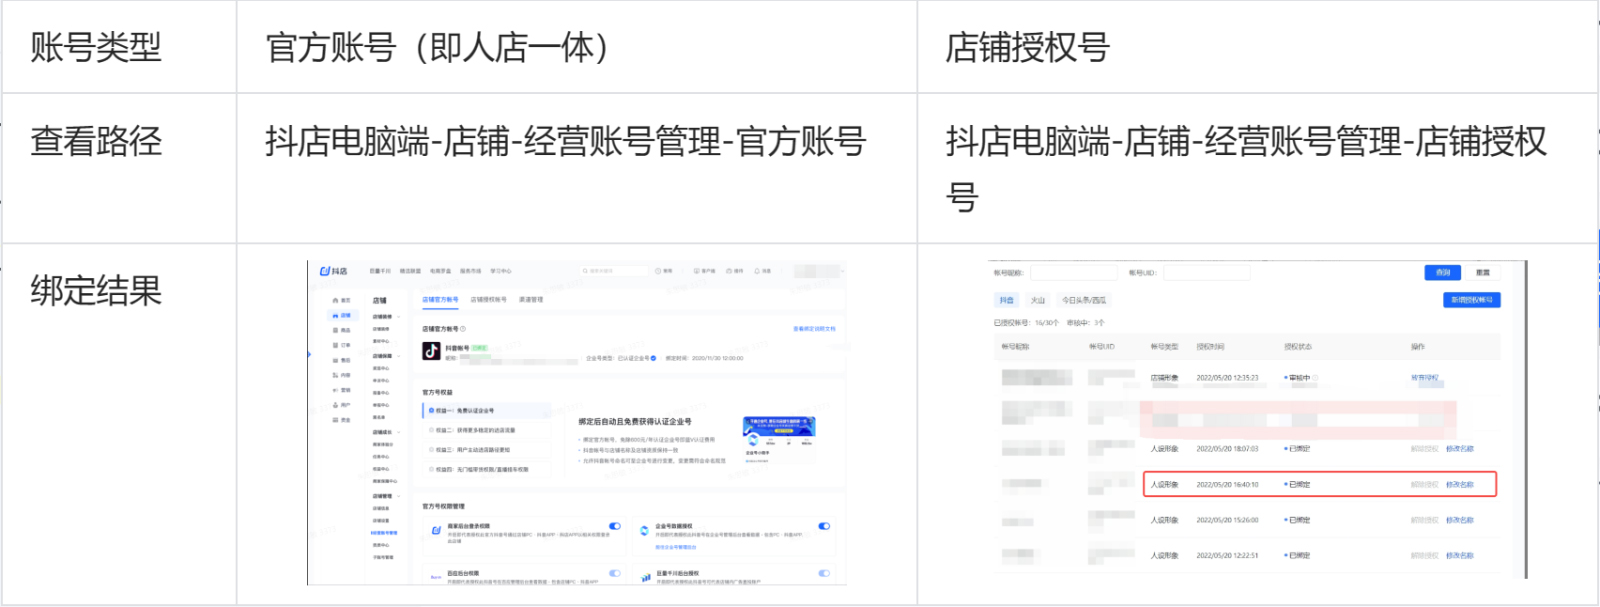This screenshot has height=607, width=1600.
Task: Click the 抖店 logo in the left screenshot
Action: pyautogui.click(x=334, y=271)
